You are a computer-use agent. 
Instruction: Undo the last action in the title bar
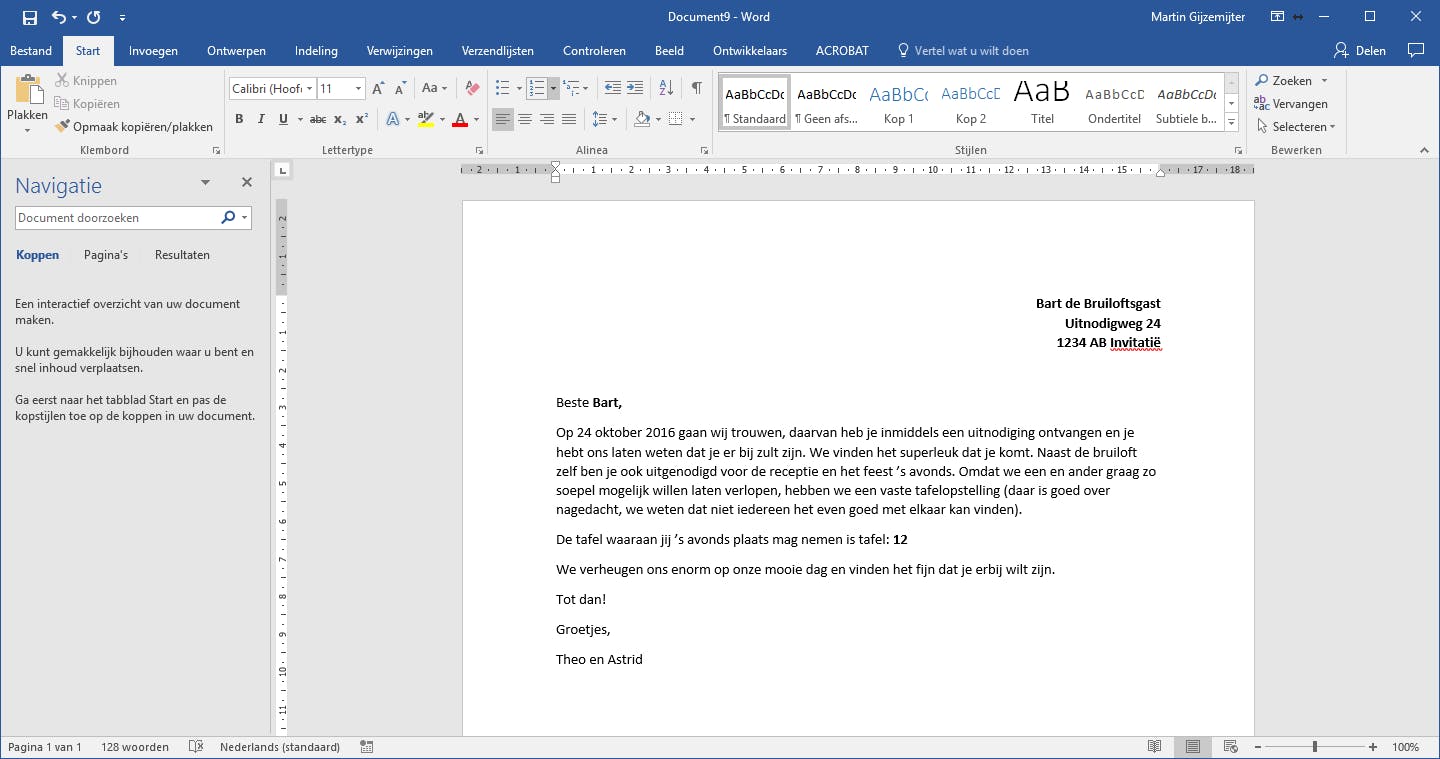coord(58,17)
